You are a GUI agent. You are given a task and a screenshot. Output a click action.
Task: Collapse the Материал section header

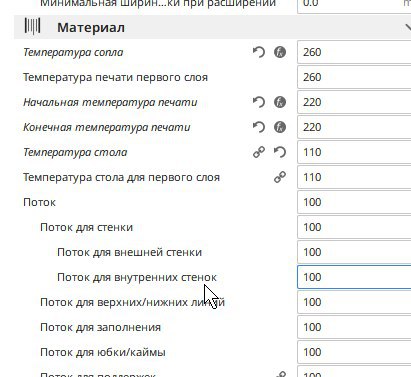point(212,27)
